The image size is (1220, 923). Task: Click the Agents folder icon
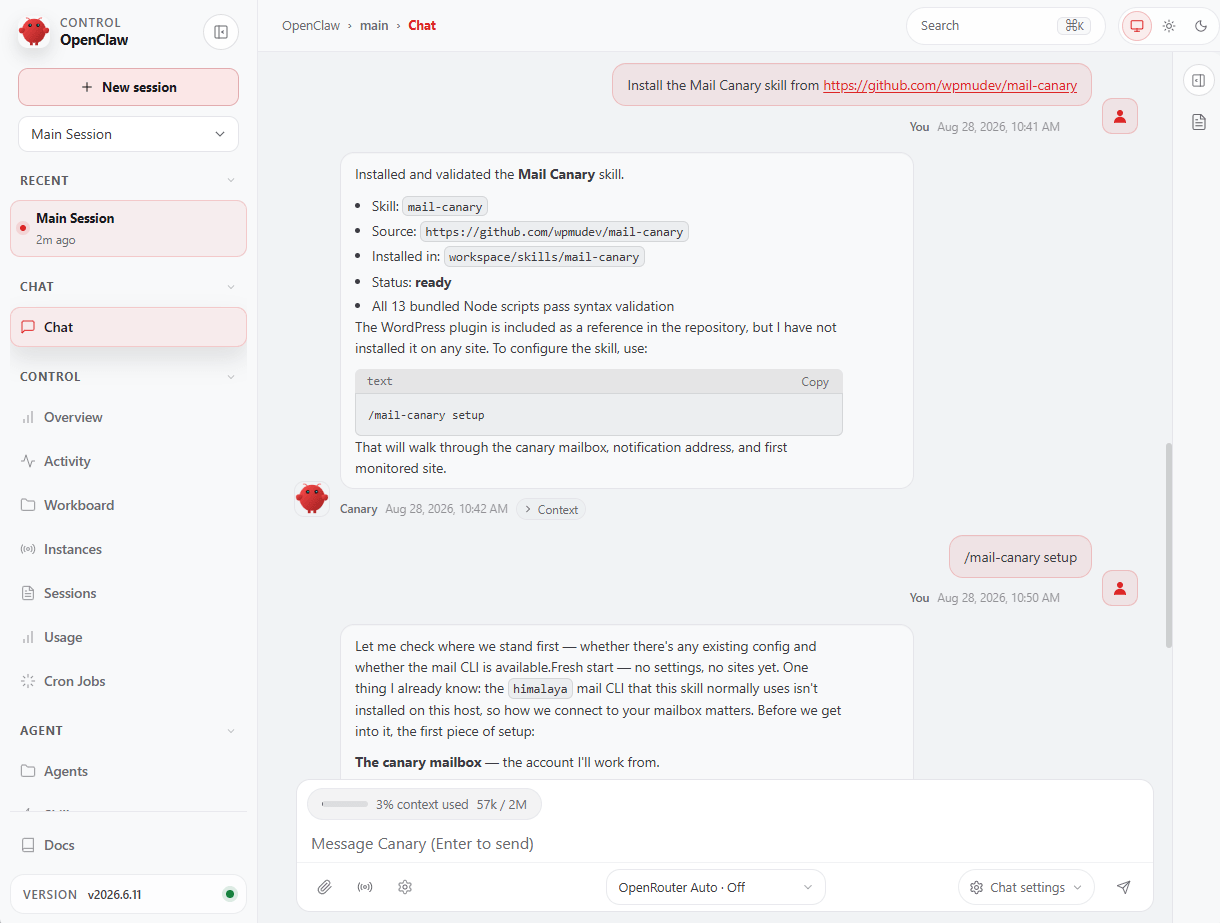pos(28,771)
